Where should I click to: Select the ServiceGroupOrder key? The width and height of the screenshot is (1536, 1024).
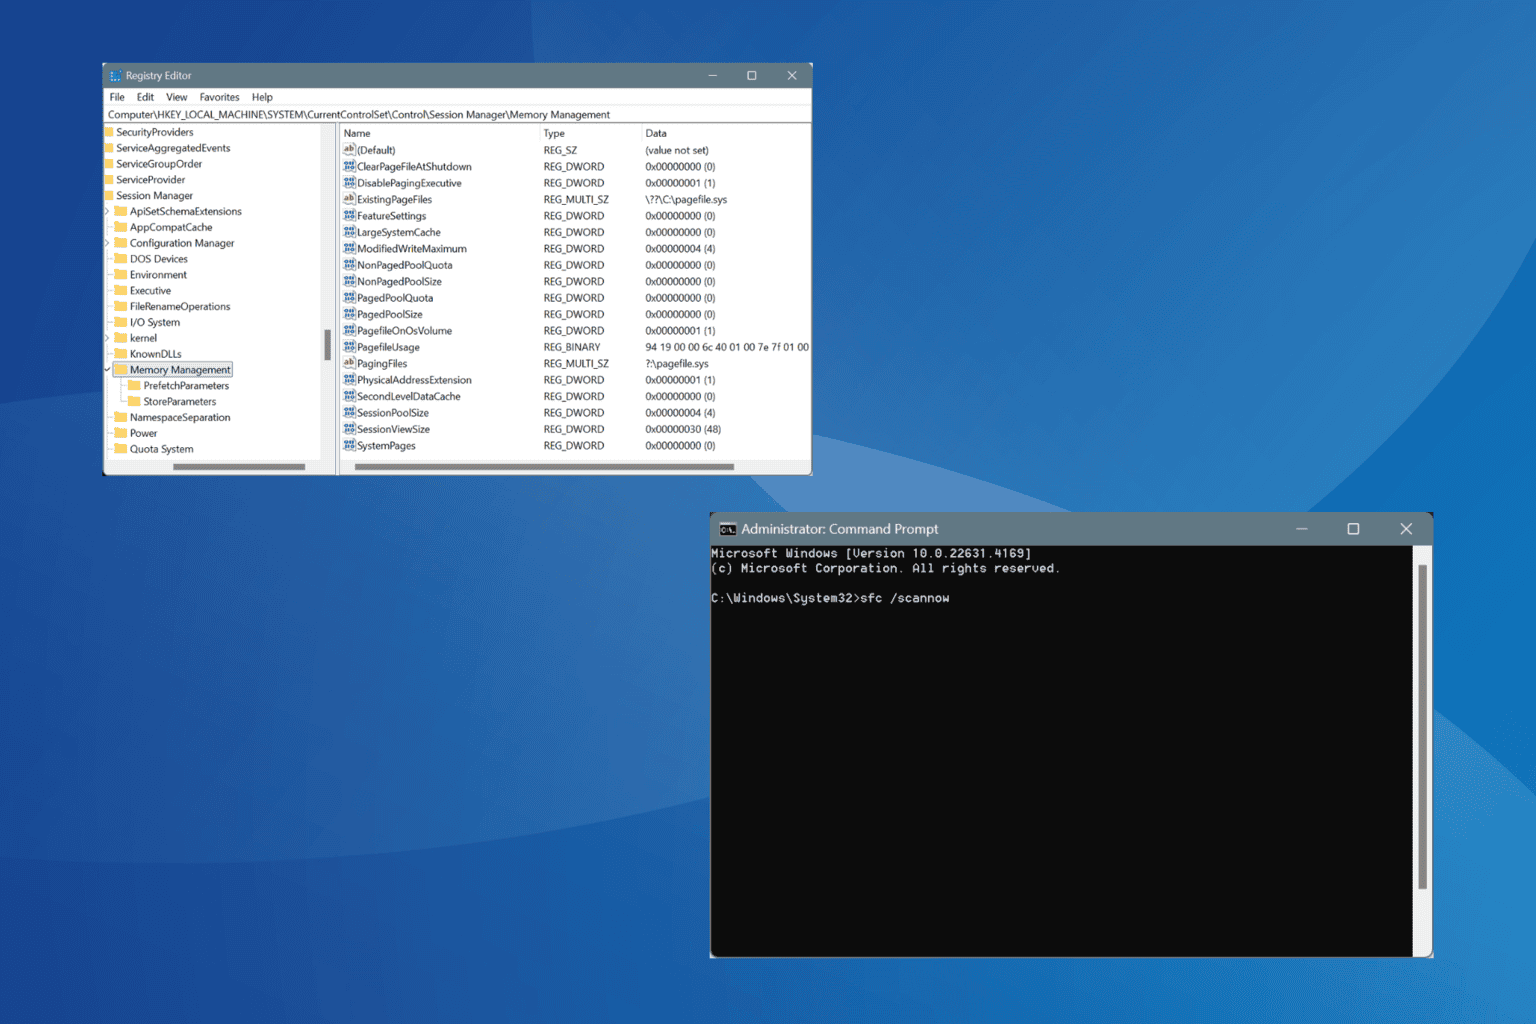pyautogui.click(x=159, y=164)
